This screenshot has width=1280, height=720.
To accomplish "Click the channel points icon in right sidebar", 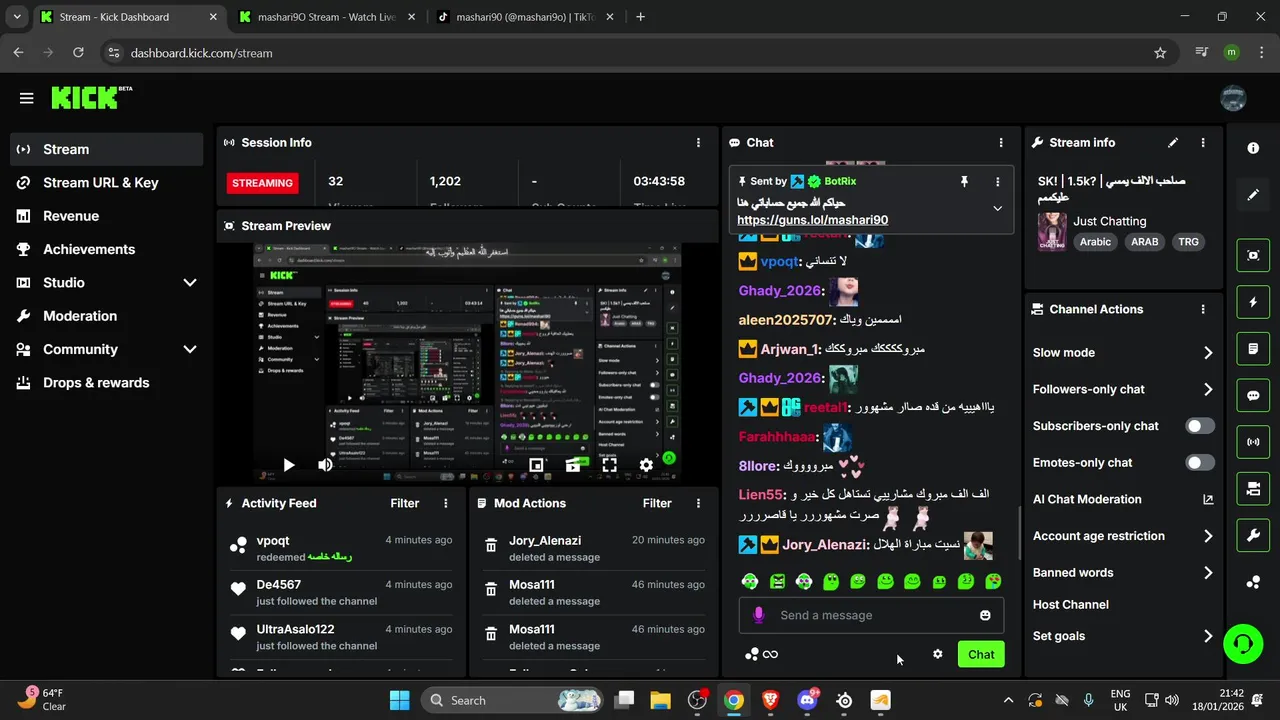I will coord(1253,582).
